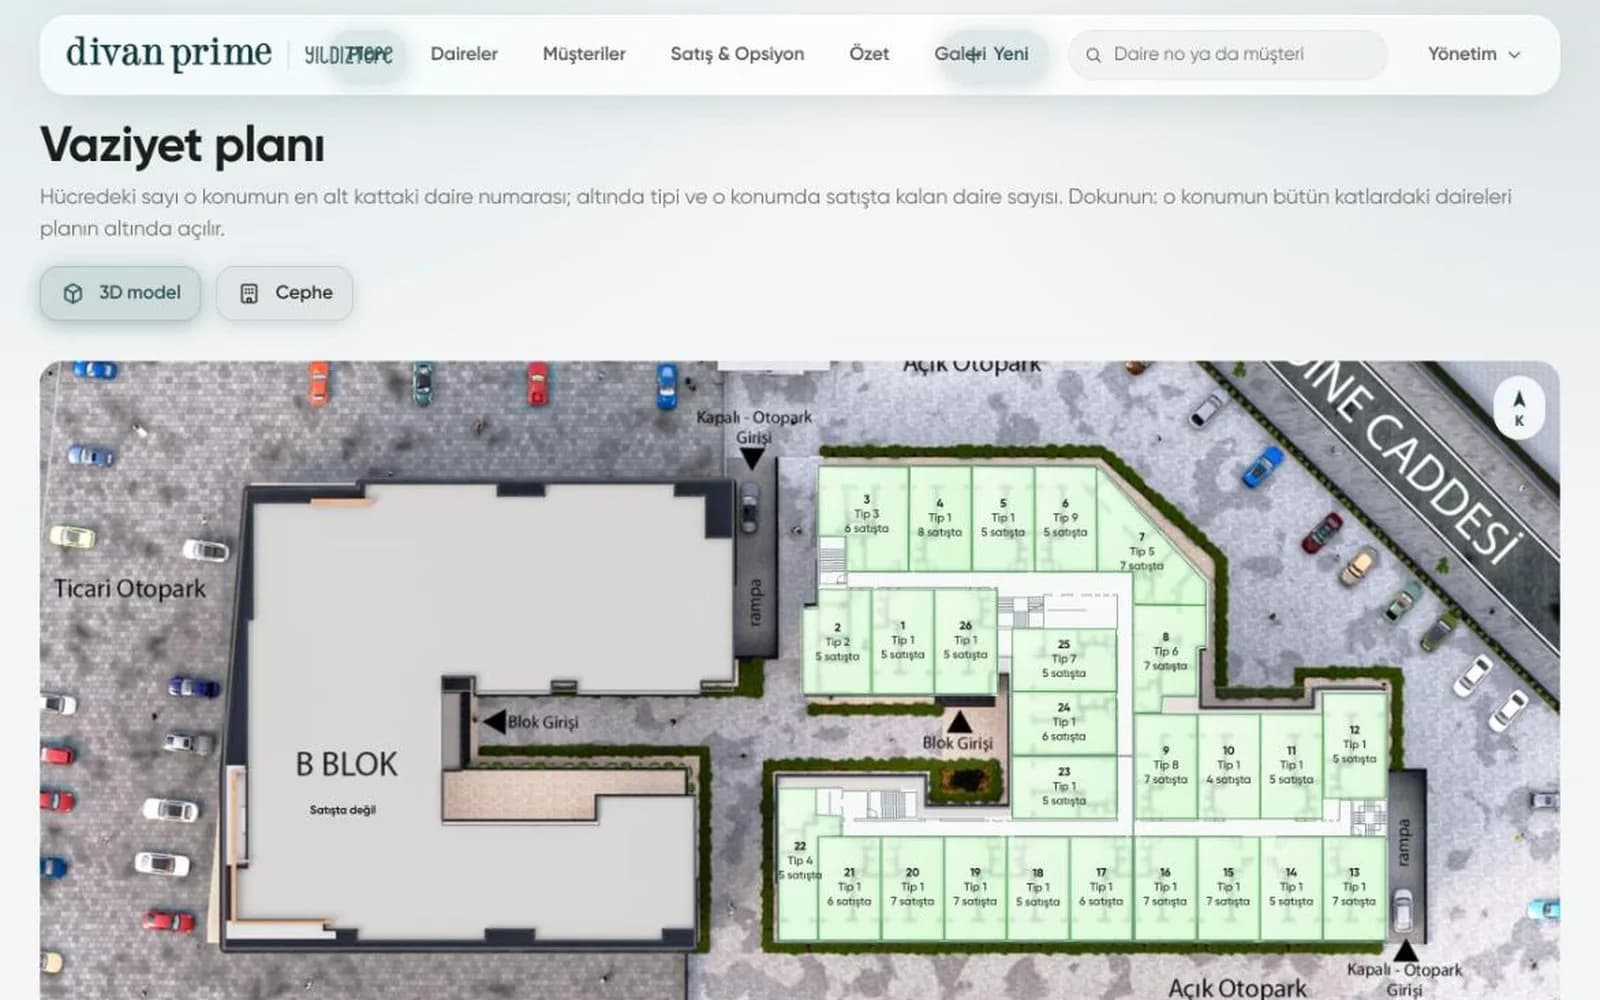This screenshot has width=1600, height=1000.
Task: Select apartment cell 20 Tip 1
Action: 912,887
